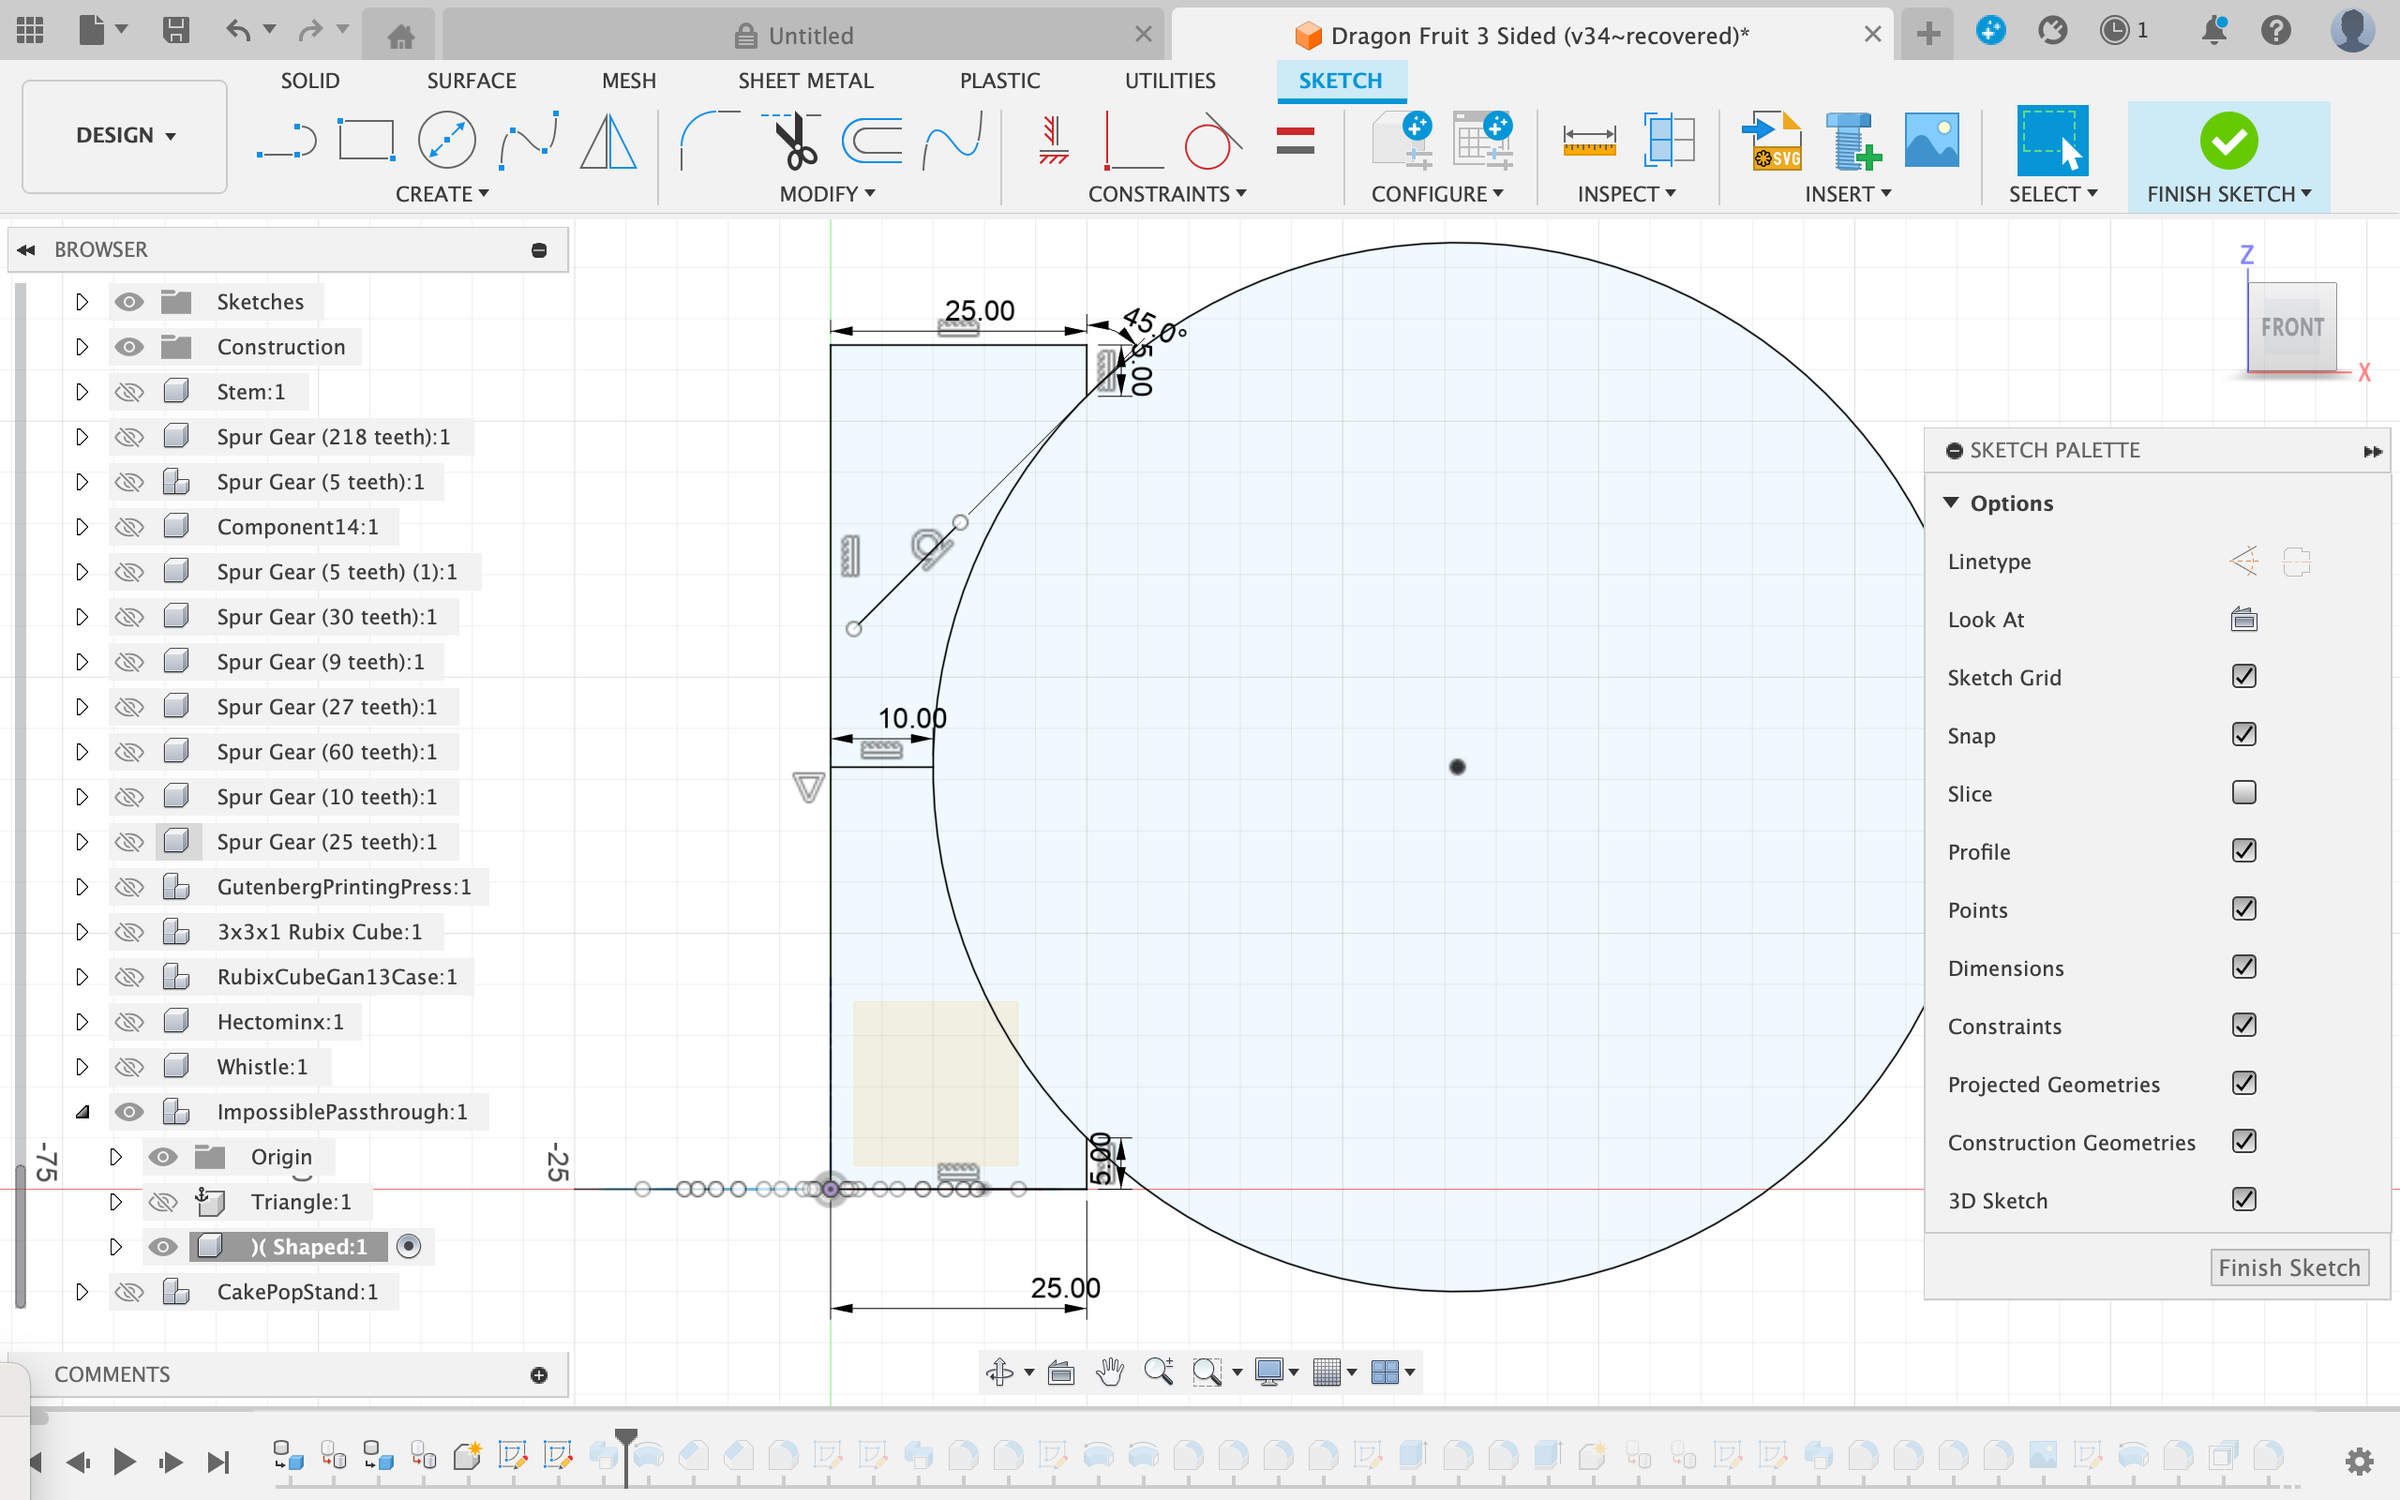The width and height of the screenshot is (2400, 1500).
Task: Click the Look At icon in palette
Action: [x=2243, y=620]
